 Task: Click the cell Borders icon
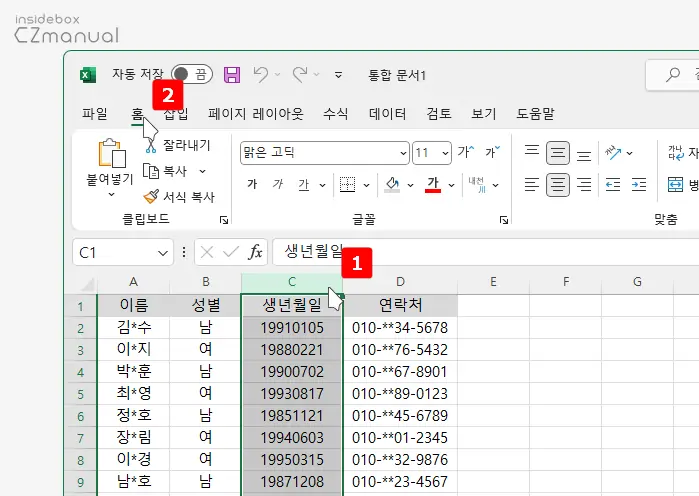point(348,184)
